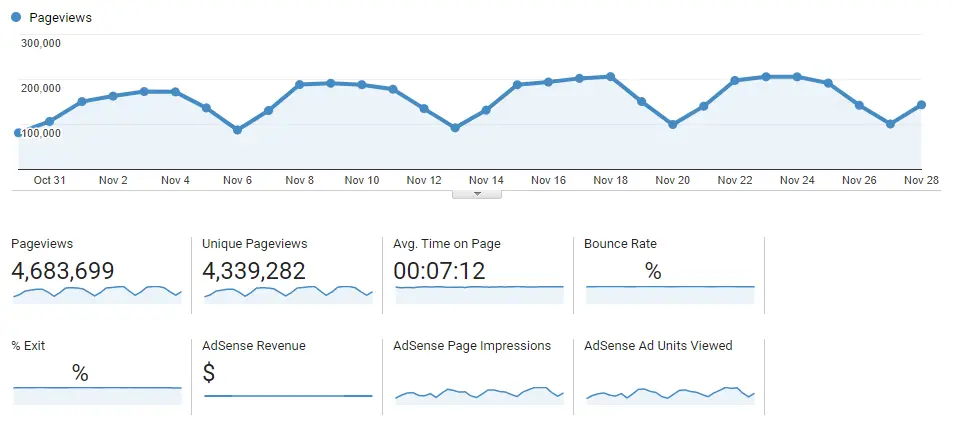Click the 200,000 y-axis label

point(41,88)
